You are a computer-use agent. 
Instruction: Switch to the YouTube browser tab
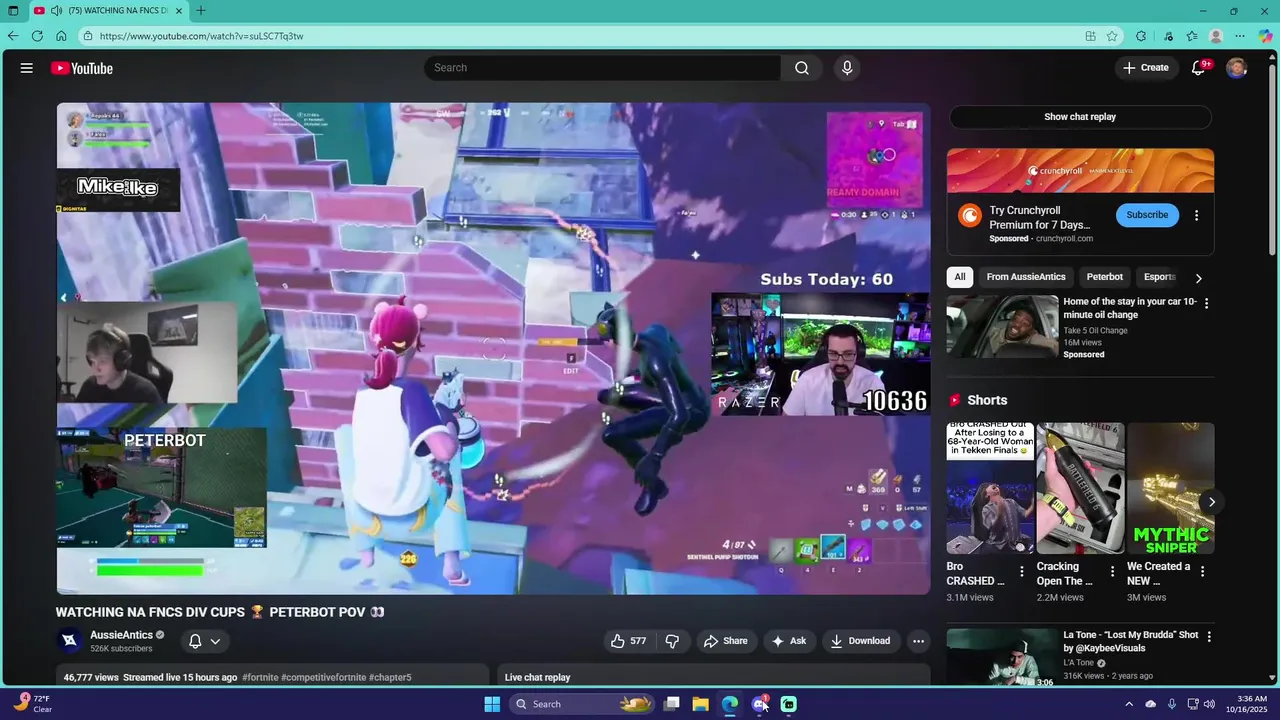point(107,11)
